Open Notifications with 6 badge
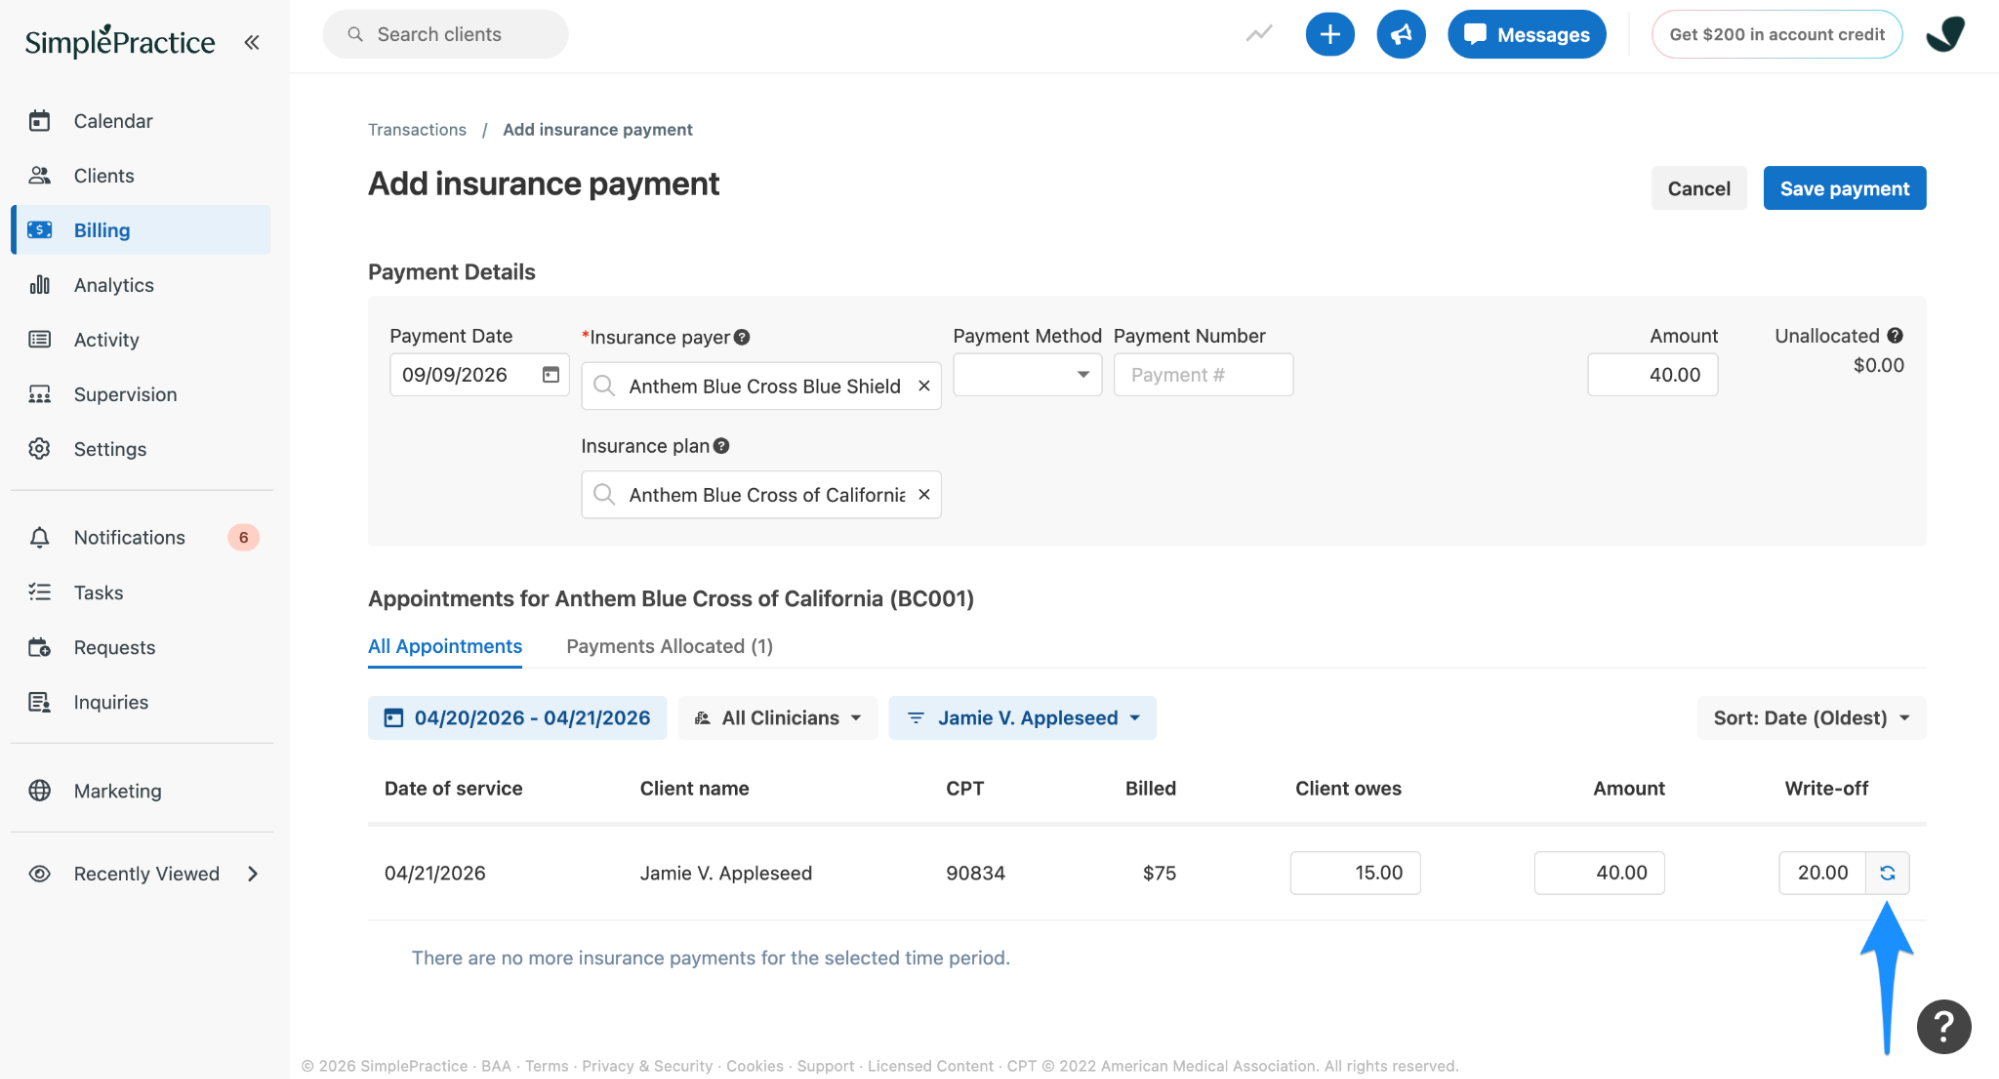The height and width of the screenshot is (1079, 1999). coord(141,538)
